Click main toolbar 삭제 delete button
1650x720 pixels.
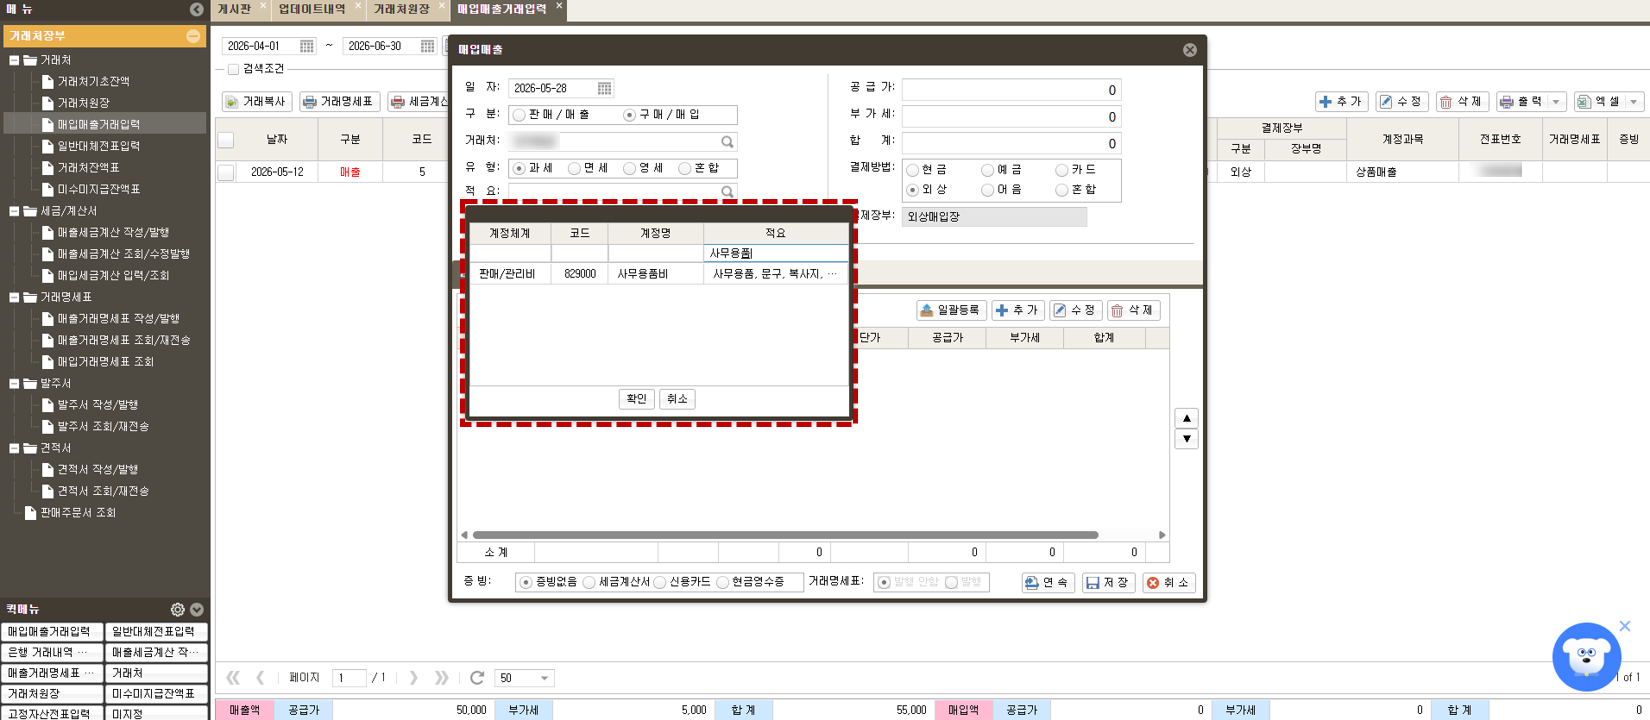[x=1462, y=102]
